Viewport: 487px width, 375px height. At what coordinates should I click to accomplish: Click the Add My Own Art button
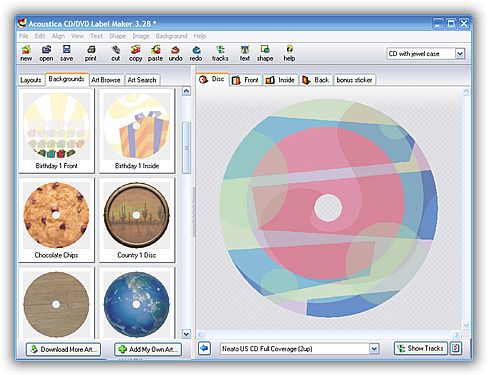point(148,349)
